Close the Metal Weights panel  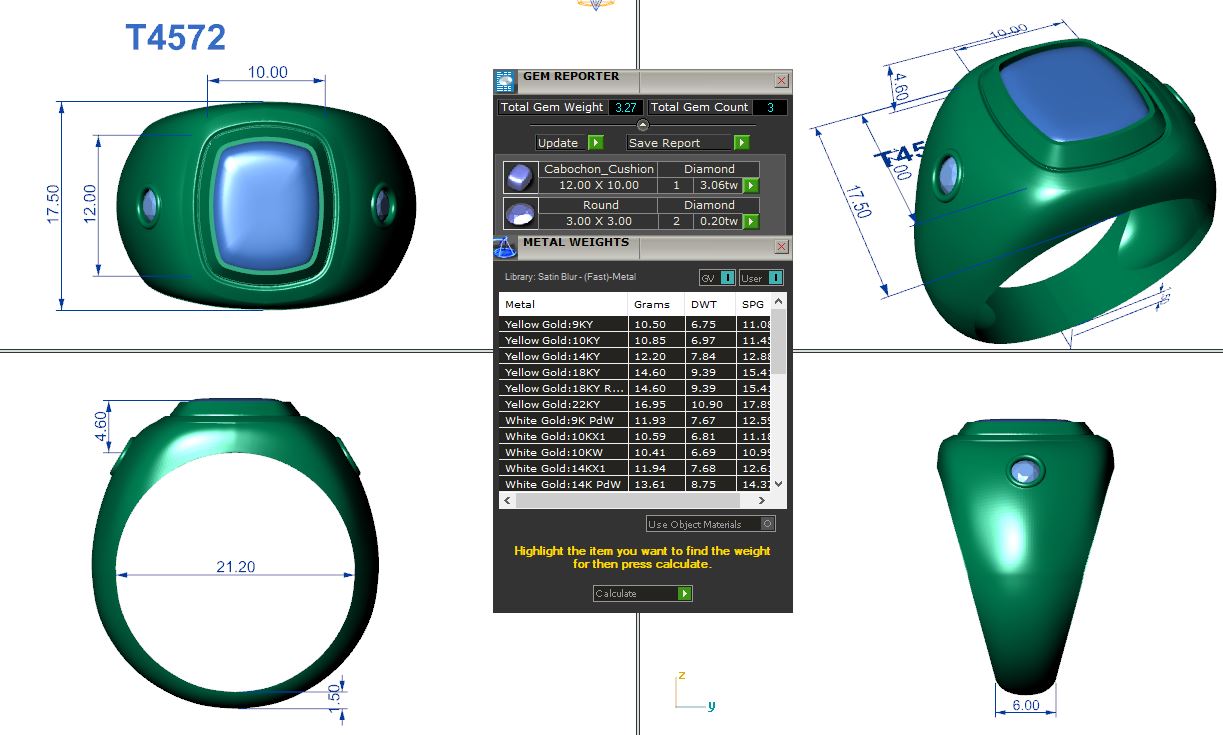pos(782,246)
